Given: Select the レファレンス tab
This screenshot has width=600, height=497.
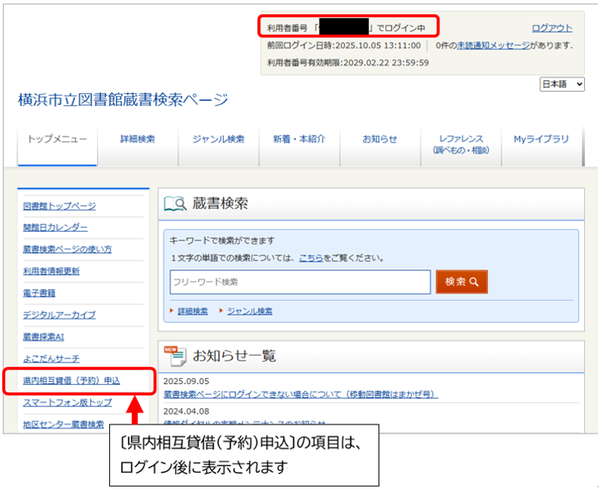Looking at the screenshot, I should pyautogui.click(x=461, y=144).
